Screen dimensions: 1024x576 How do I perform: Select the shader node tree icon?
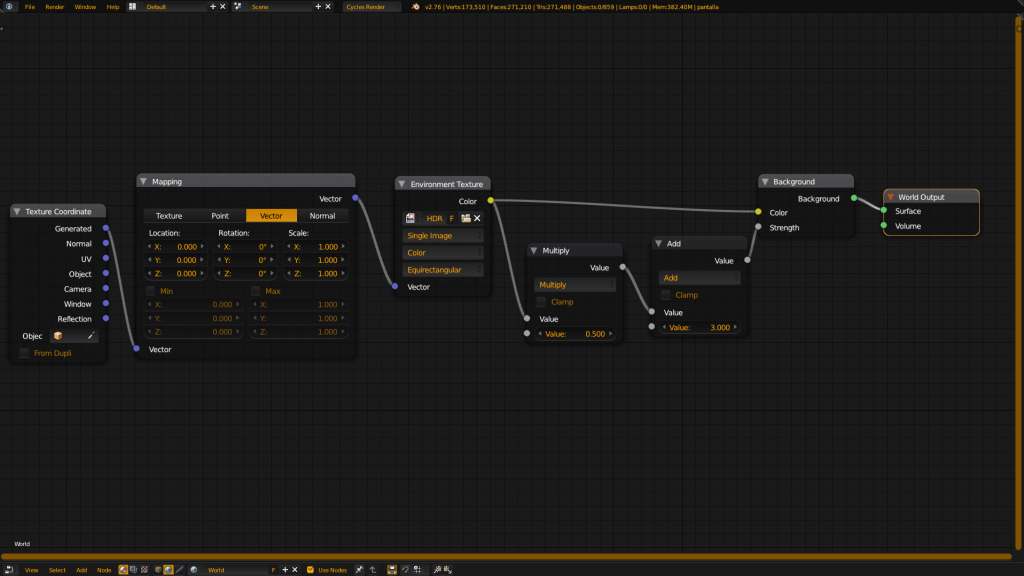pyautogui.click(x=124, y=570)
